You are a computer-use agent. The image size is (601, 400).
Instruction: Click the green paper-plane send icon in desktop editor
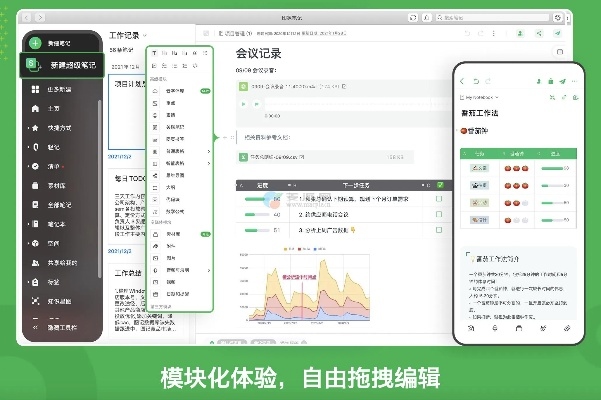pyautogui.click(x=558, y=33)
